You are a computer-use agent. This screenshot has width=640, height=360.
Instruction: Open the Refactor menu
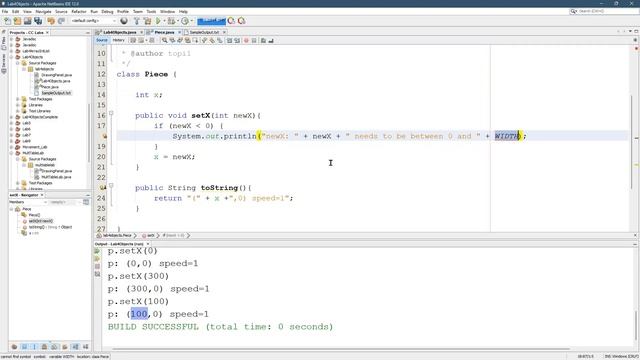(x=79, y=12)
